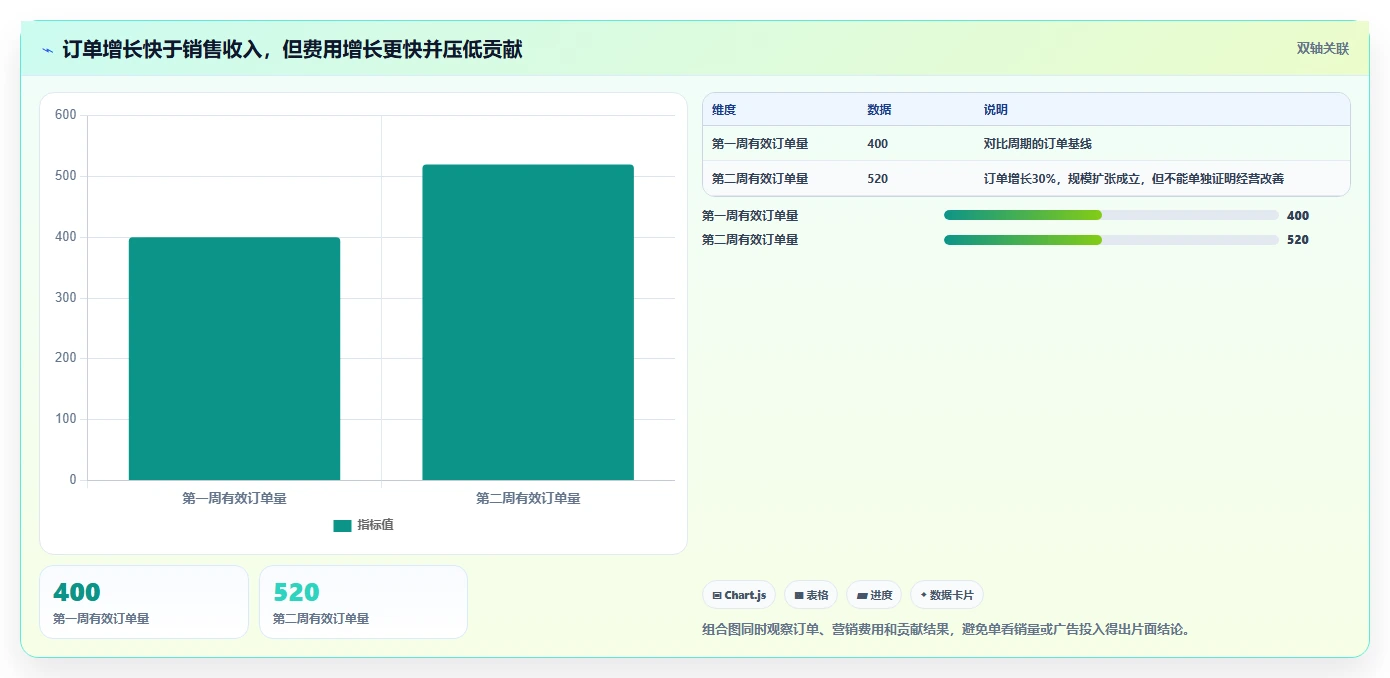Click the 数据 column header
The height and width of the screenshot is (678, 1390).
click(x=879, y=110)
